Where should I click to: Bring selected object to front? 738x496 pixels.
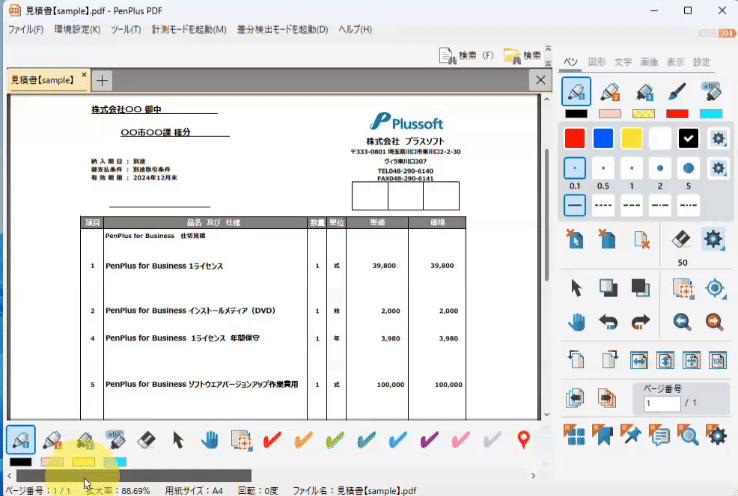608,288
